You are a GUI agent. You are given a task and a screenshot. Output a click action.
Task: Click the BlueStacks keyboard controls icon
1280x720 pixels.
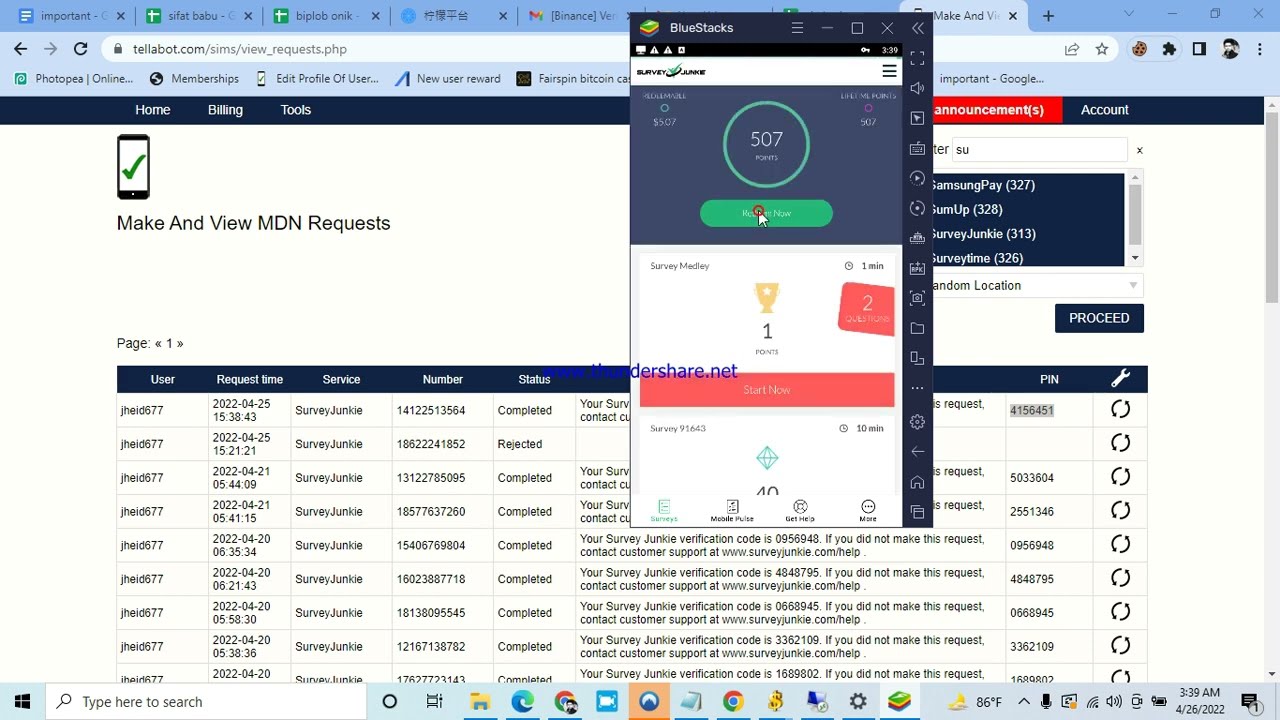917,149
